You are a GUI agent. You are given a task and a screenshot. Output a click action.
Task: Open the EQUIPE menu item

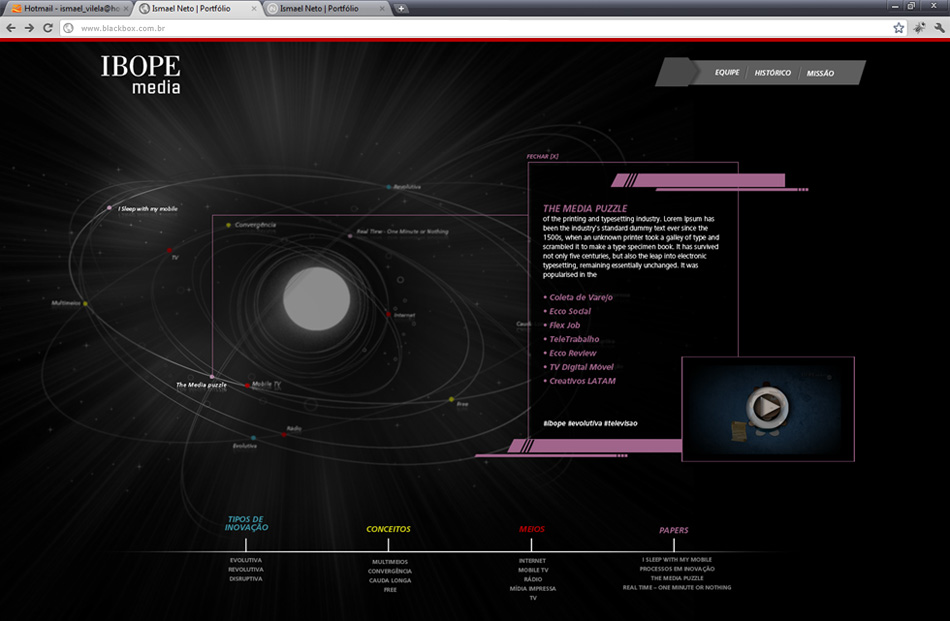coord(727,72)
